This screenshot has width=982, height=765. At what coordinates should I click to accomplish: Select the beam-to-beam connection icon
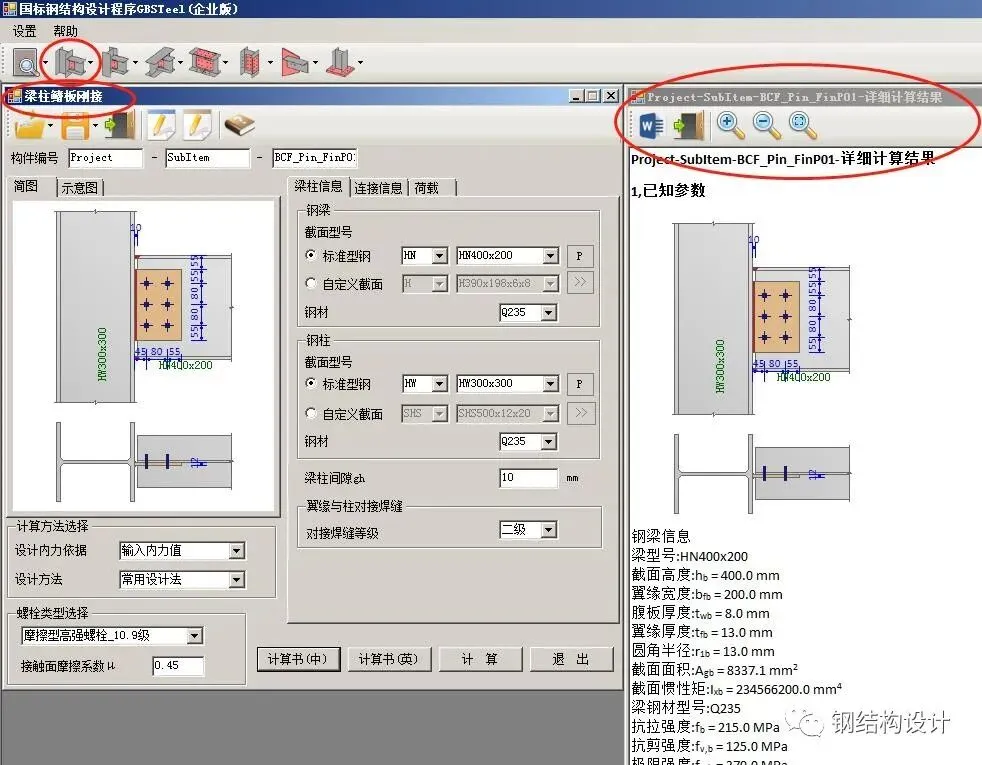pos(160,63)
